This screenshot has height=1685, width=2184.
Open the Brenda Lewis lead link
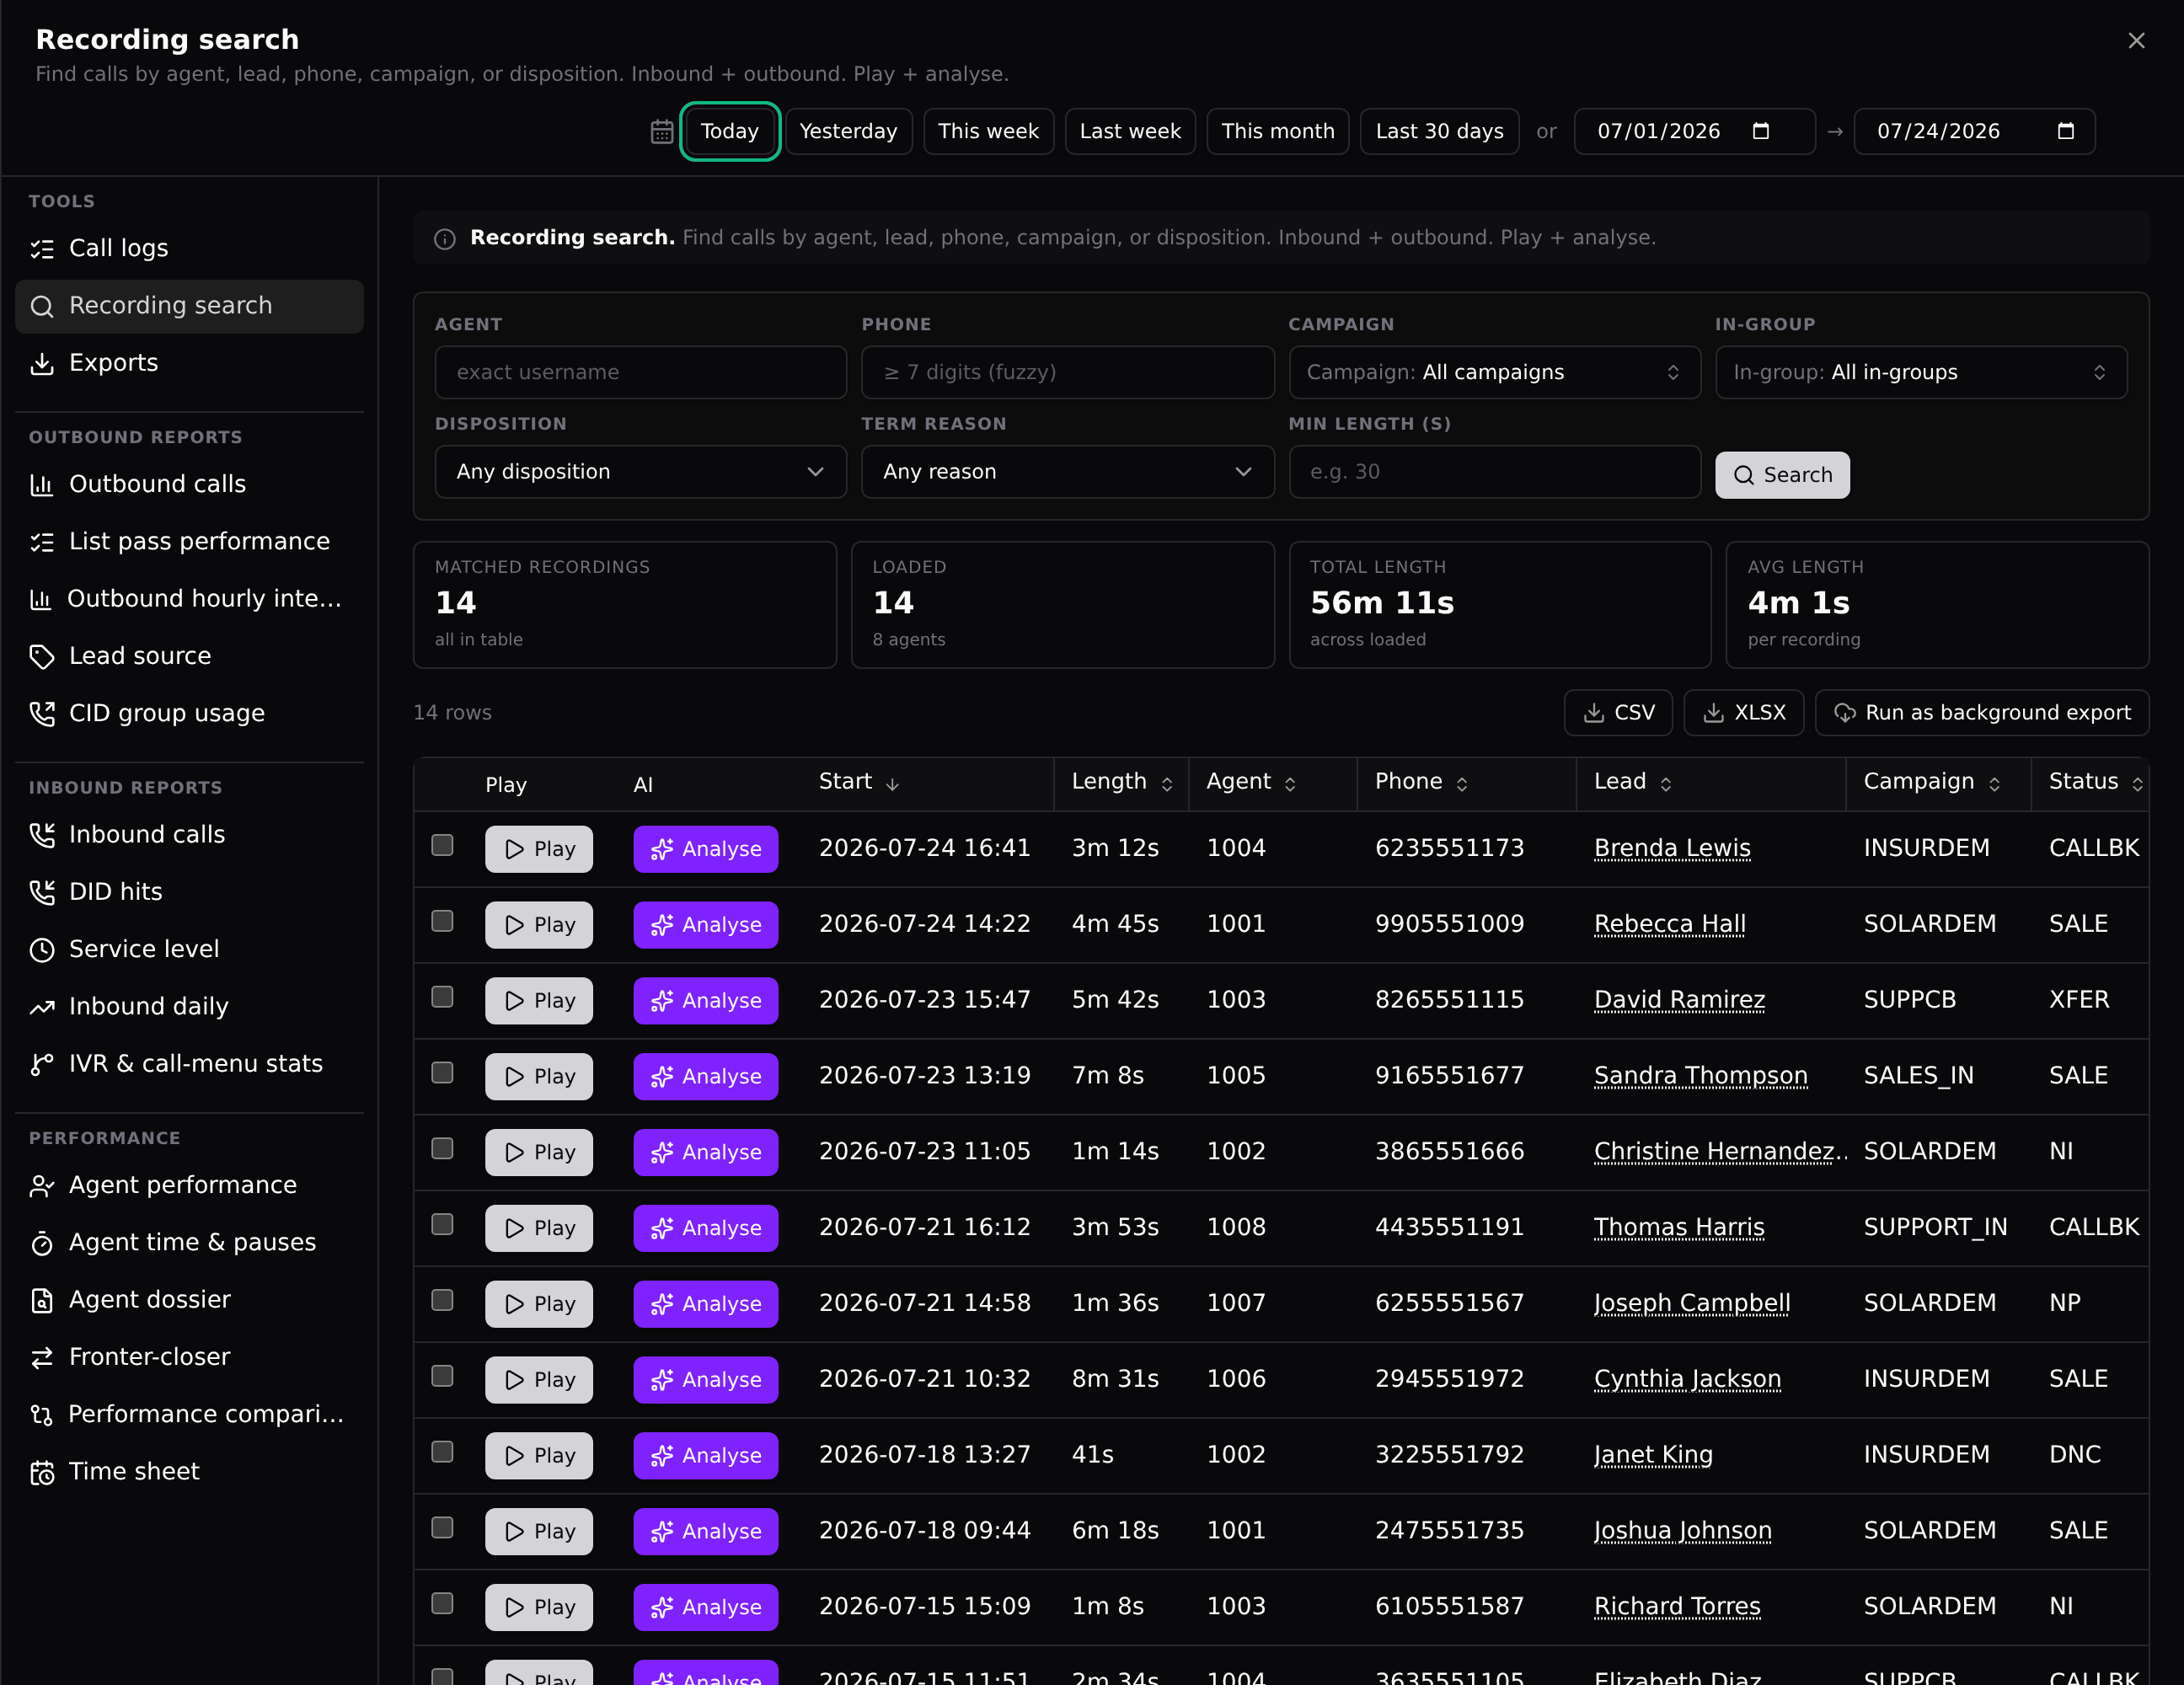(1672, 848)
